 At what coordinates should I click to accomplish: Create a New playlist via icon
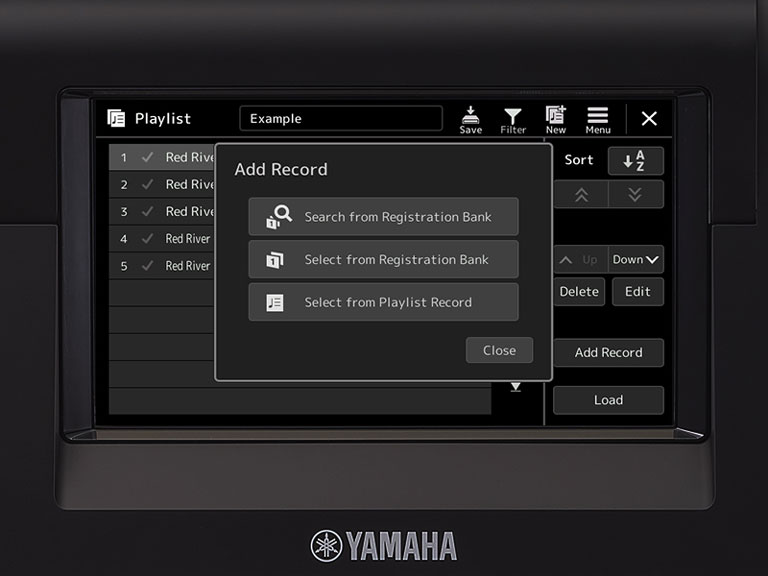point(555,119)
